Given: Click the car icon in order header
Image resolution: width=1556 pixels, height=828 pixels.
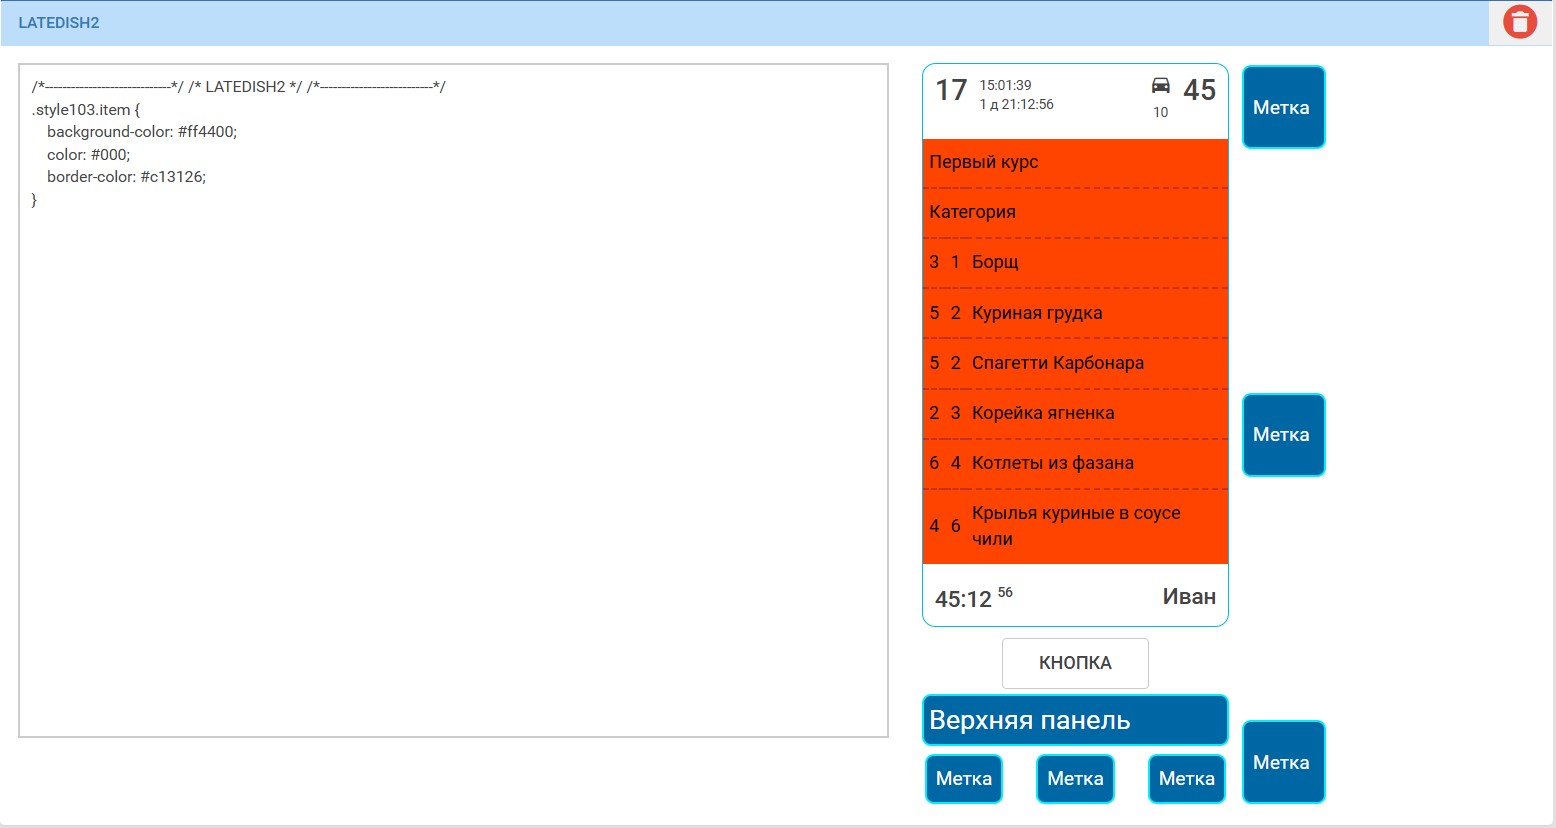Looking at the screenshot, I should click(1160, 86).
